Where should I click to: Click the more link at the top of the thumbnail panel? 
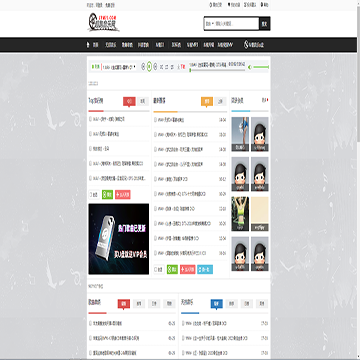tap(265, 100)
